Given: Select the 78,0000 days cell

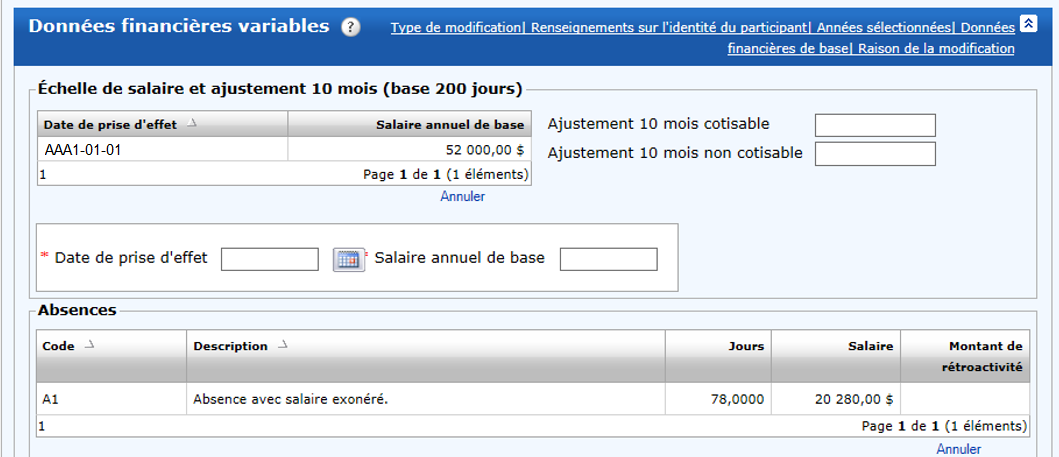Looking at the screenshot, I should pos(719,399).
